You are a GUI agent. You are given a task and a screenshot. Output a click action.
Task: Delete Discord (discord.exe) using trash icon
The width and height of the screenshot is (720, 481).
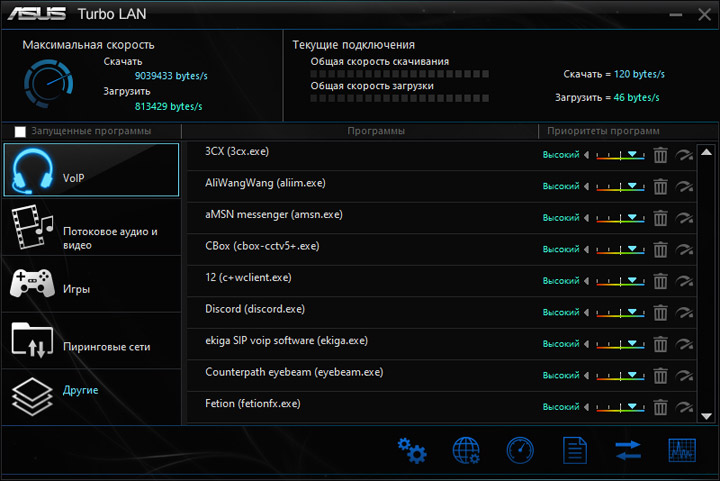coord(660,313)
